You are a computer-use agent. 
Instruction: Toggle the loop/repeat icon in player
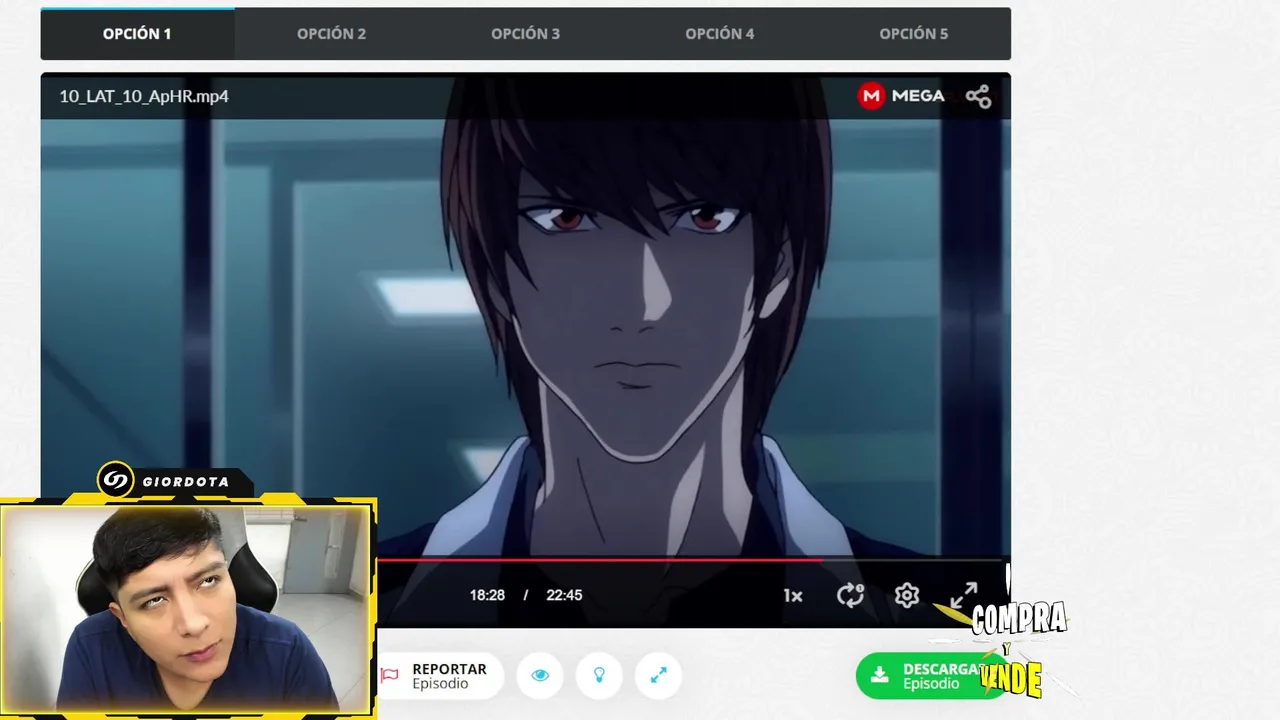850,596
